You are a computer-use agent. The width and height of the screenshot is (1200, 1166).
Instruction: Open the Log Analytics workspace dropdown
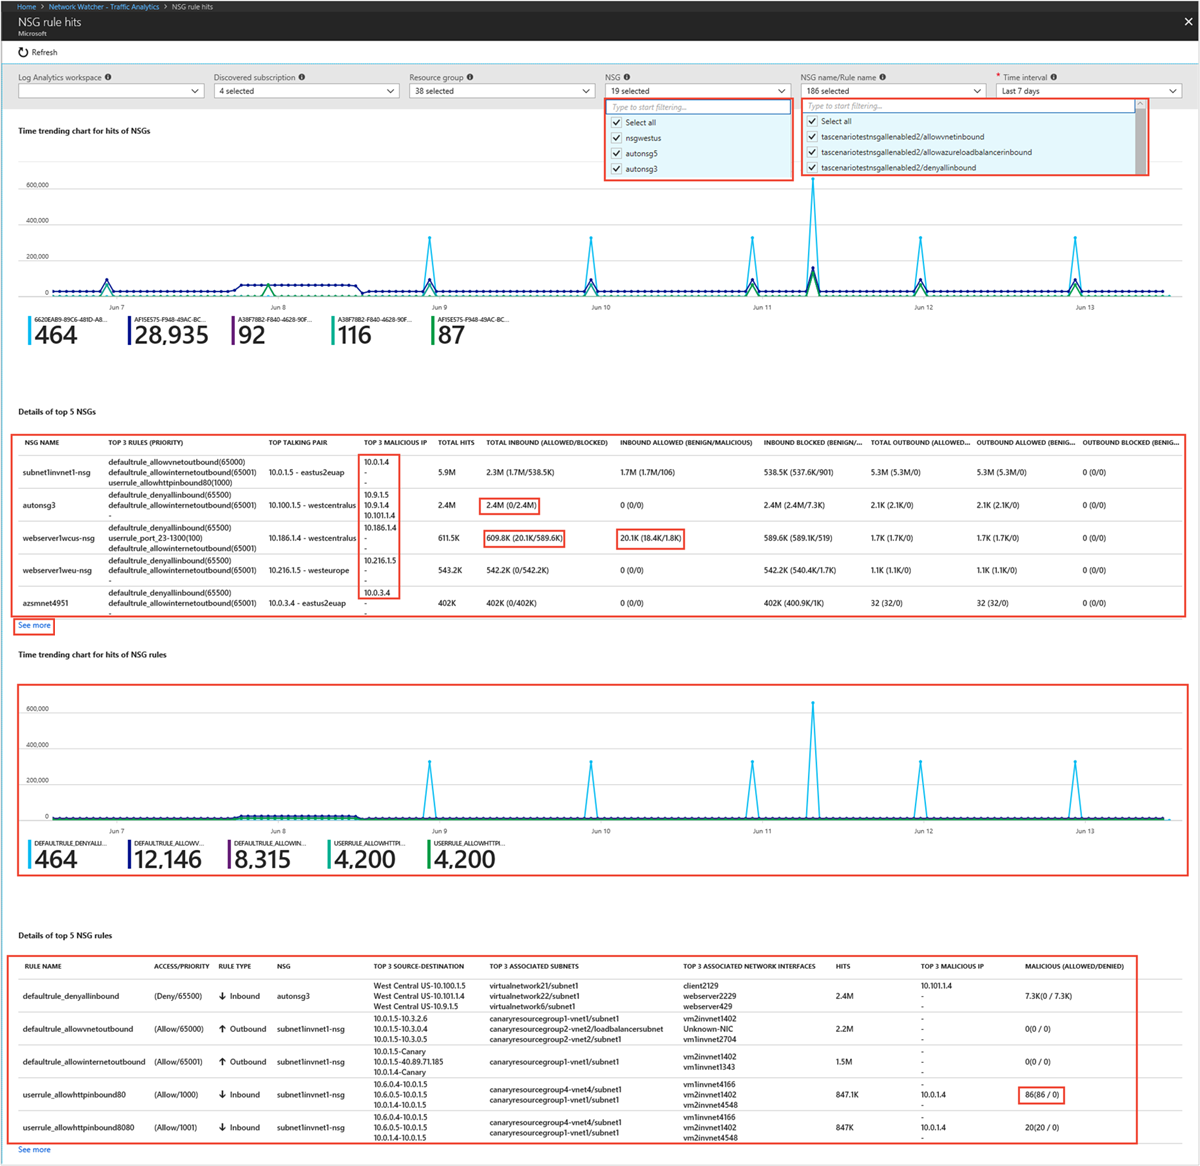pos(111,91)
